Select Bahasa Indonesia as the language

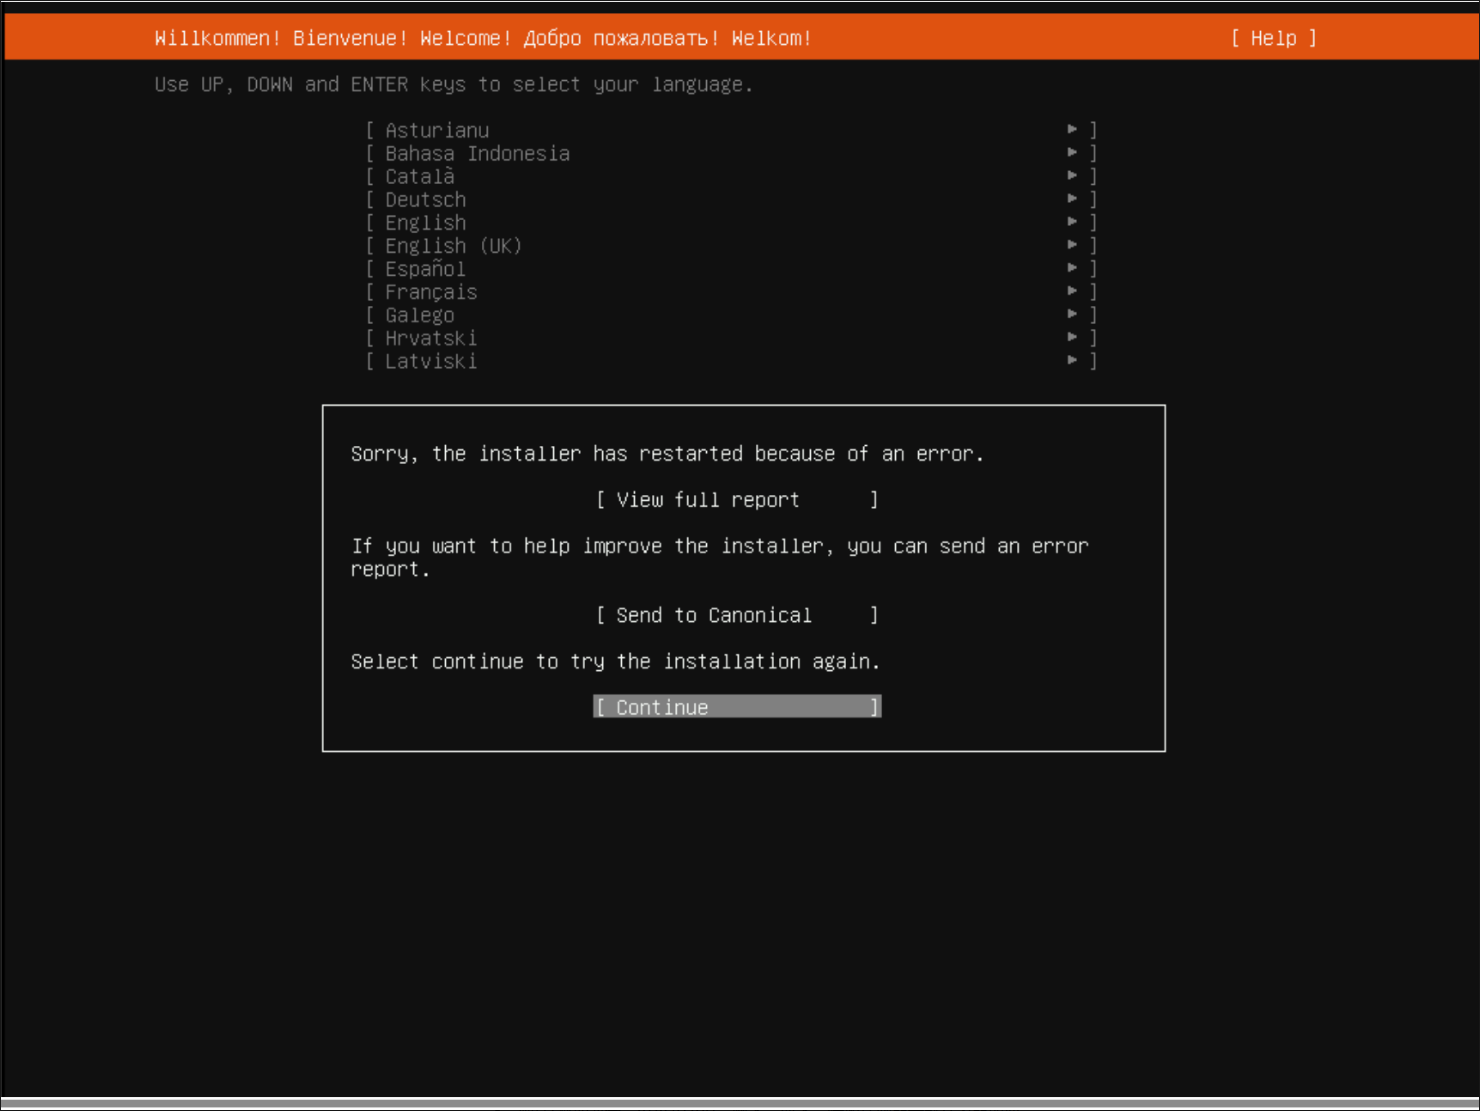(477, 153)
